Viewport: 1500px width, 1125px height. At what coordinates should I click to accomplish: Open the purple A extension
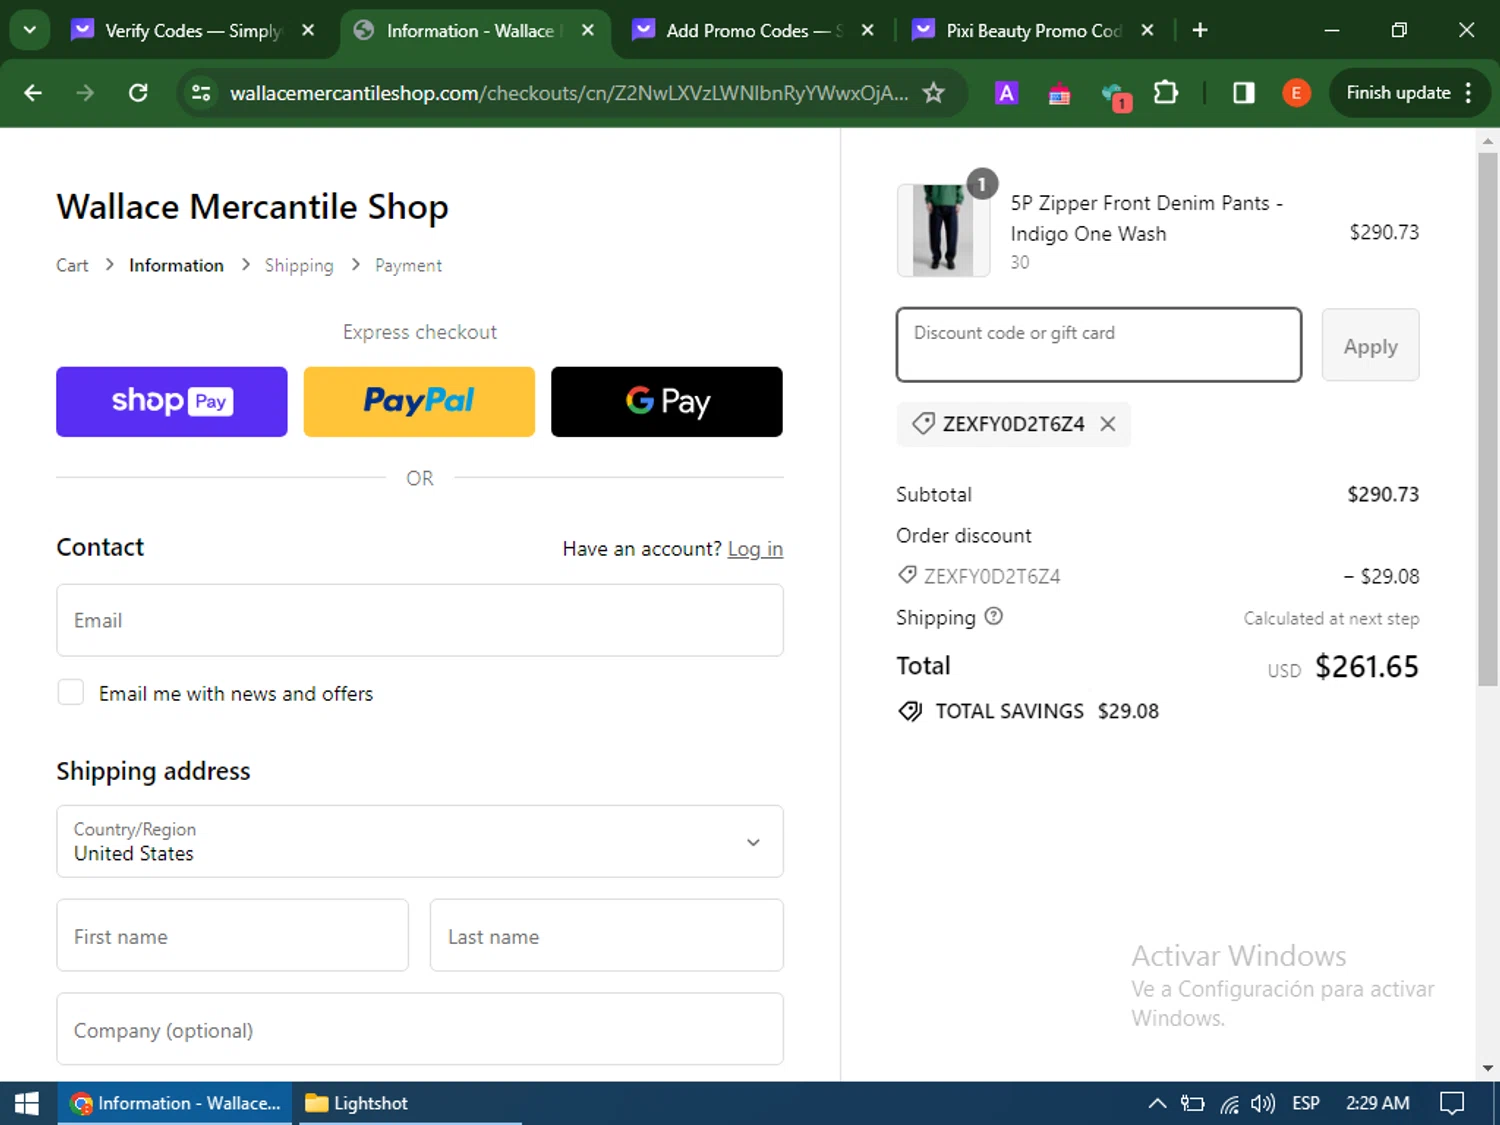pos(1006,93)
